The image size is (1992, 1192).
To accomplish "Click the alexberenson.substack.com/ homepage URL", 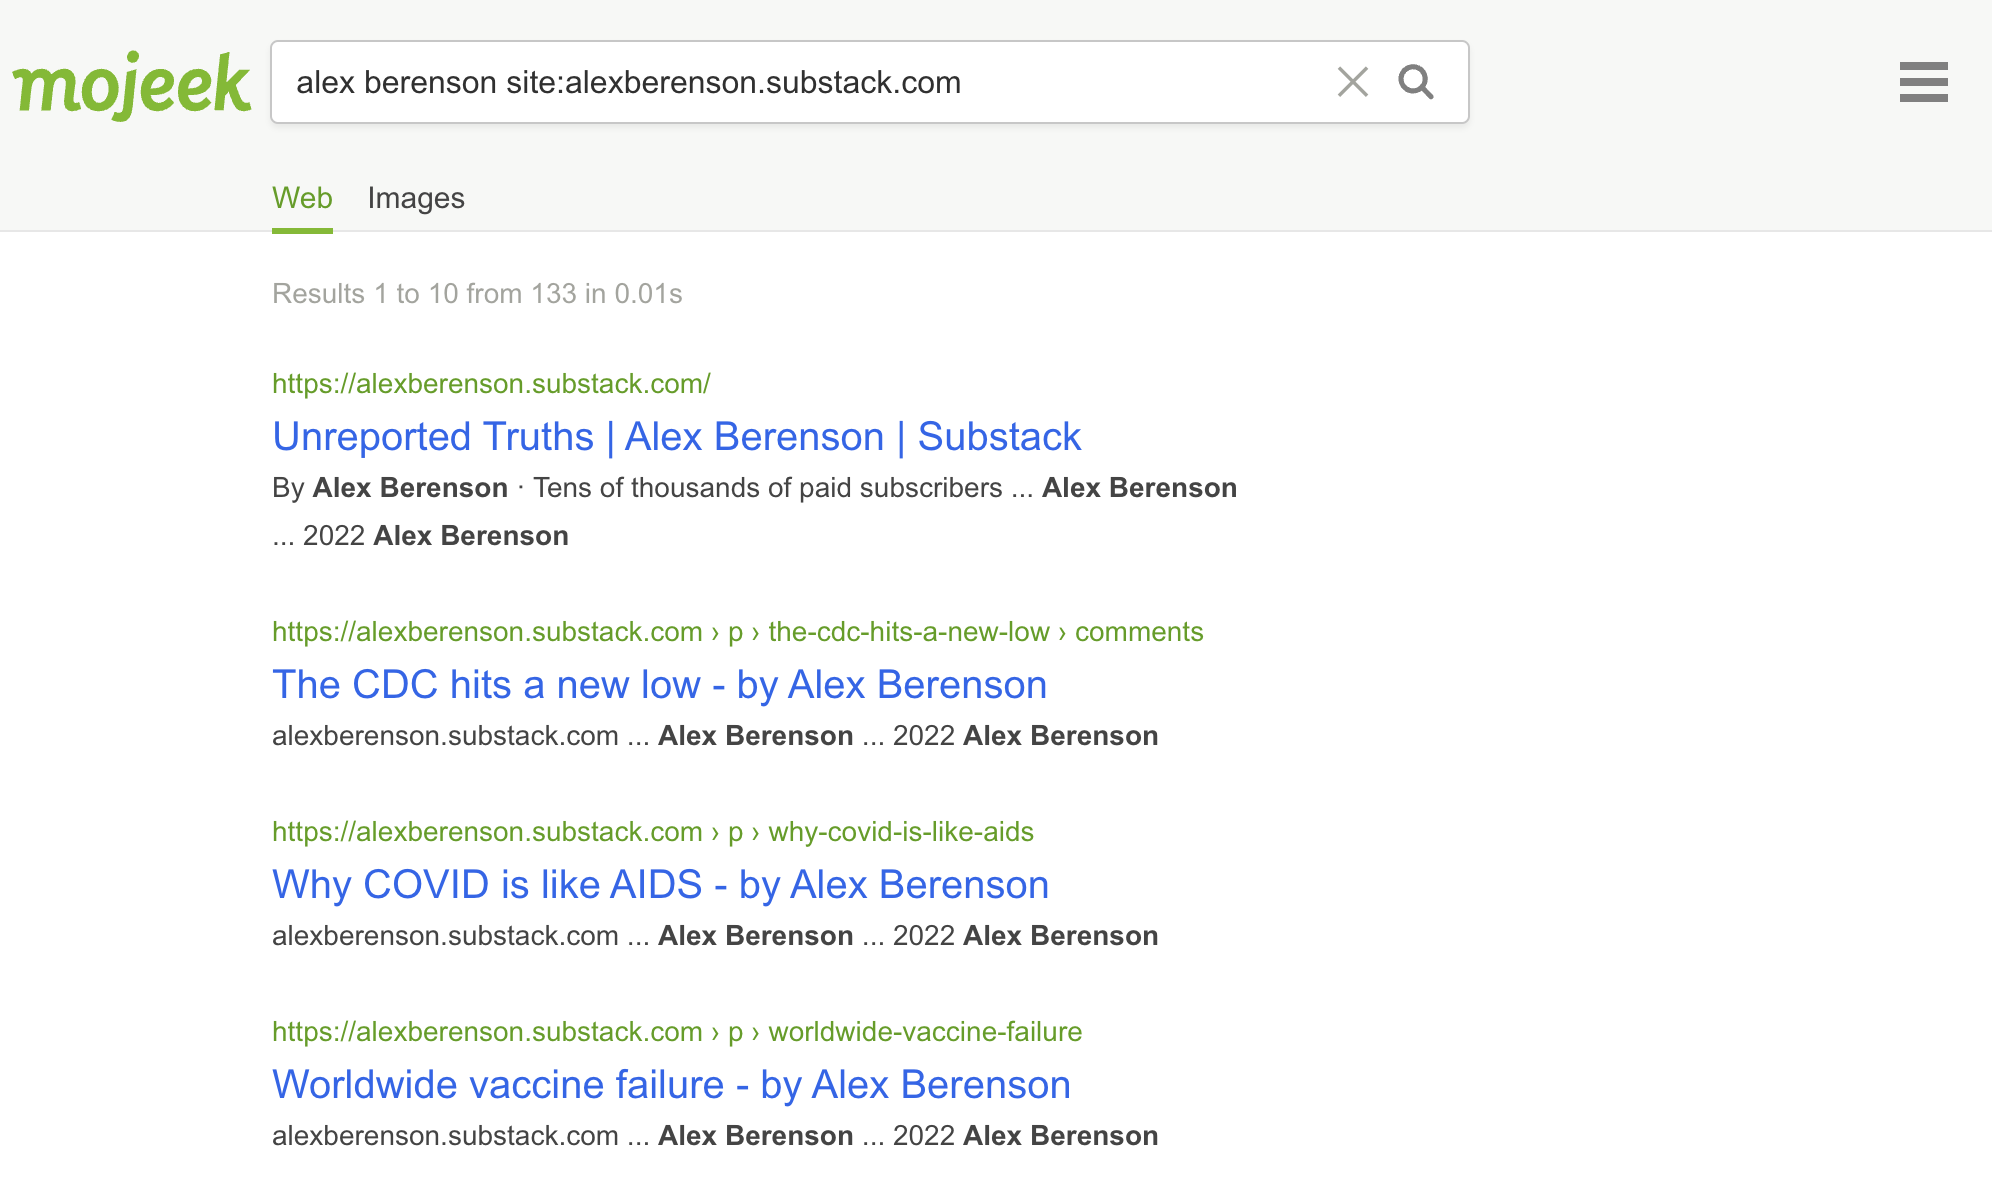I will (491, 384).
